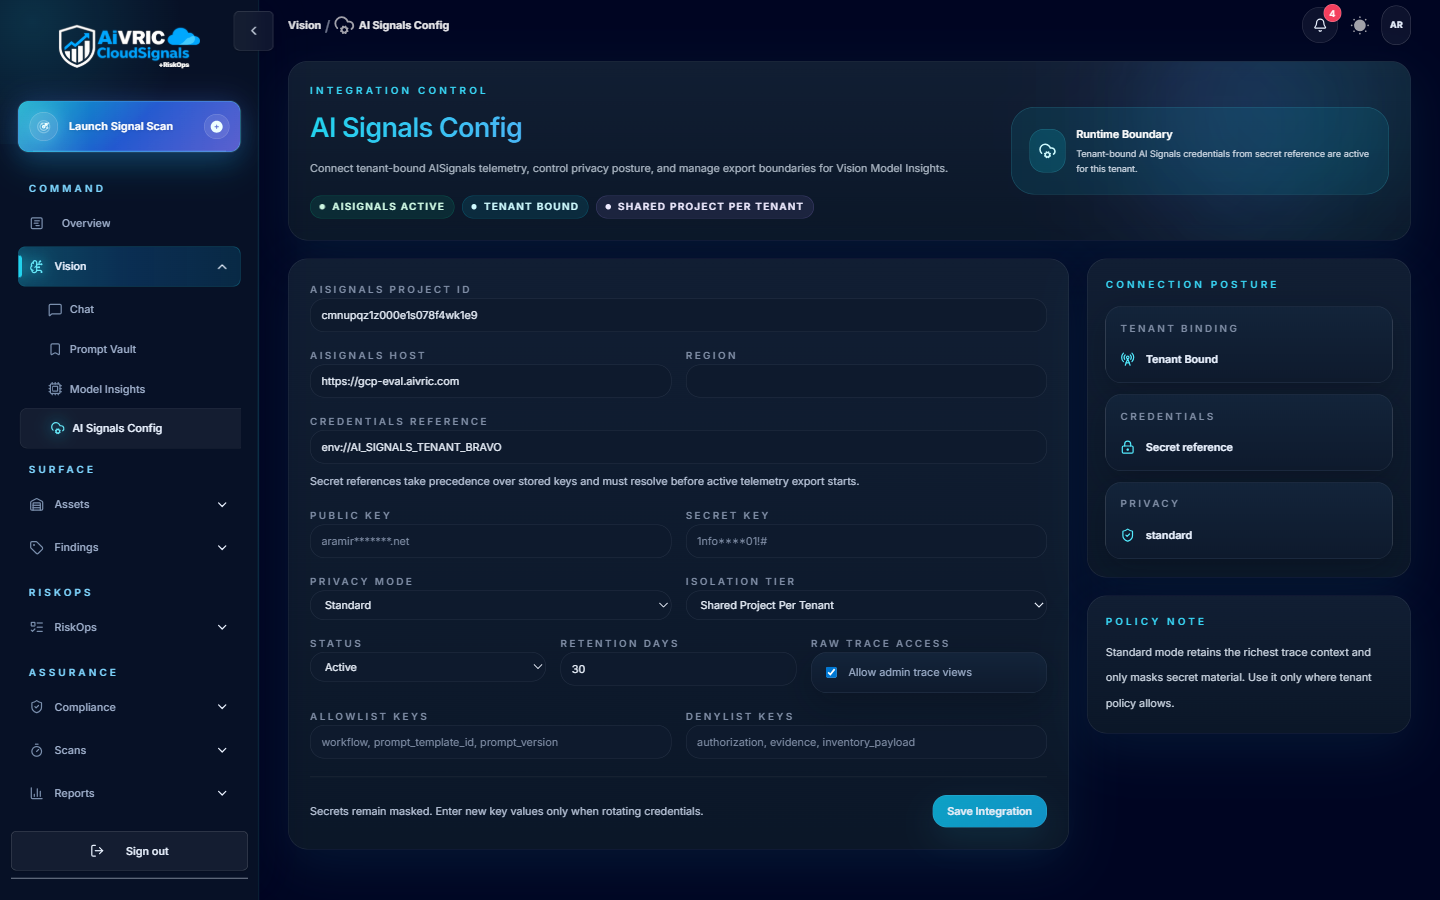Click the privacy standard shield icon

click(x=1128, y=535)
